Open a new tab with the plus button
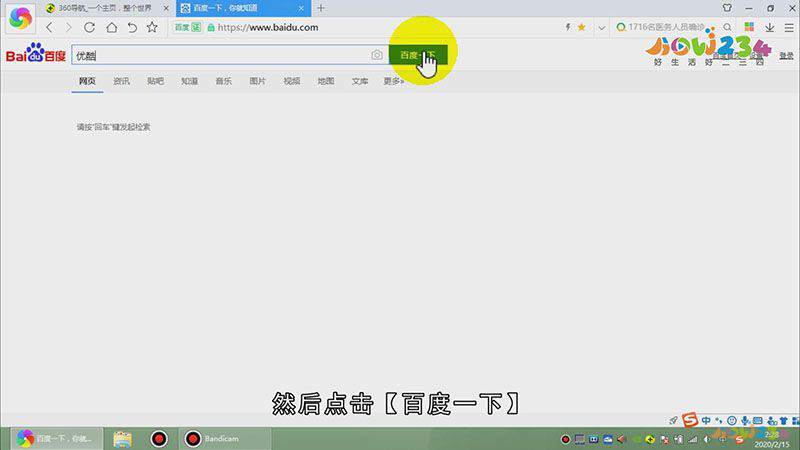The image size is (800, 450). tap(321, 8)
